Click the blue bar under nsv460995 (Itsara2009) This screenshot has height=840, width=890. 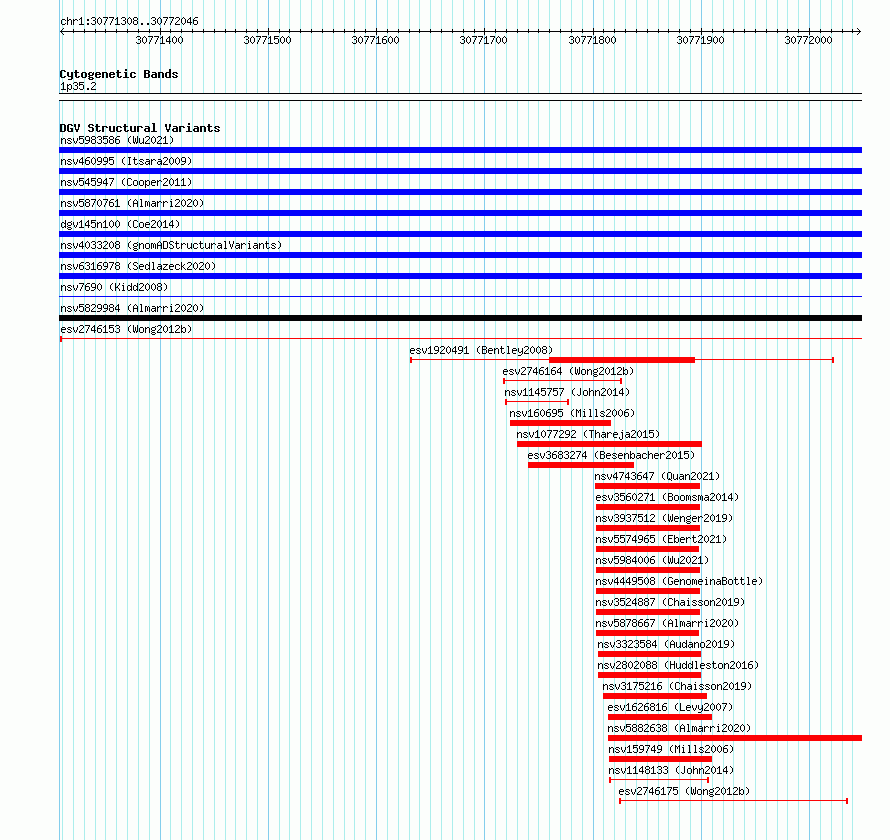460,171
